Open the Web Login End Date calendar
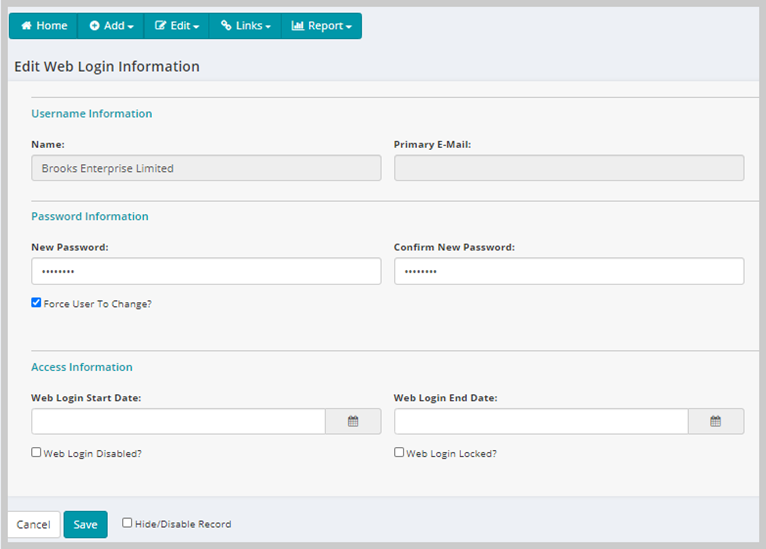 click(715, 422)
